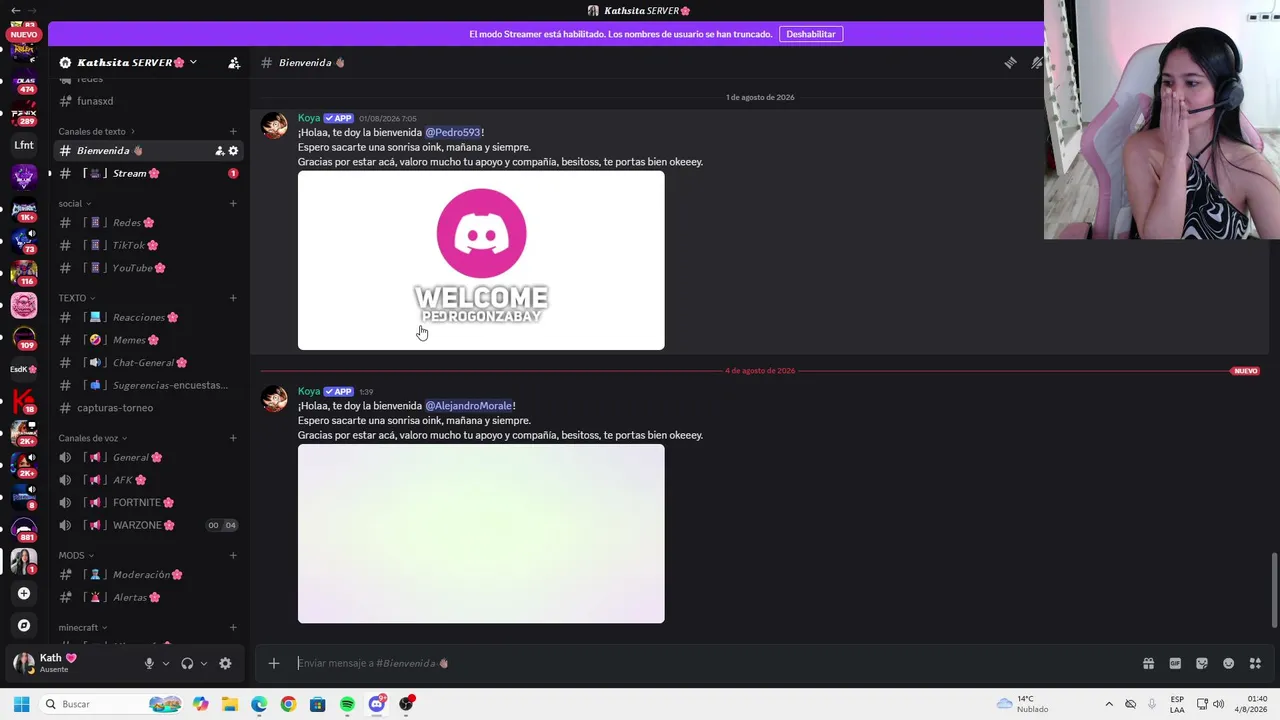Open headphone output options arrow

point(204,663)
